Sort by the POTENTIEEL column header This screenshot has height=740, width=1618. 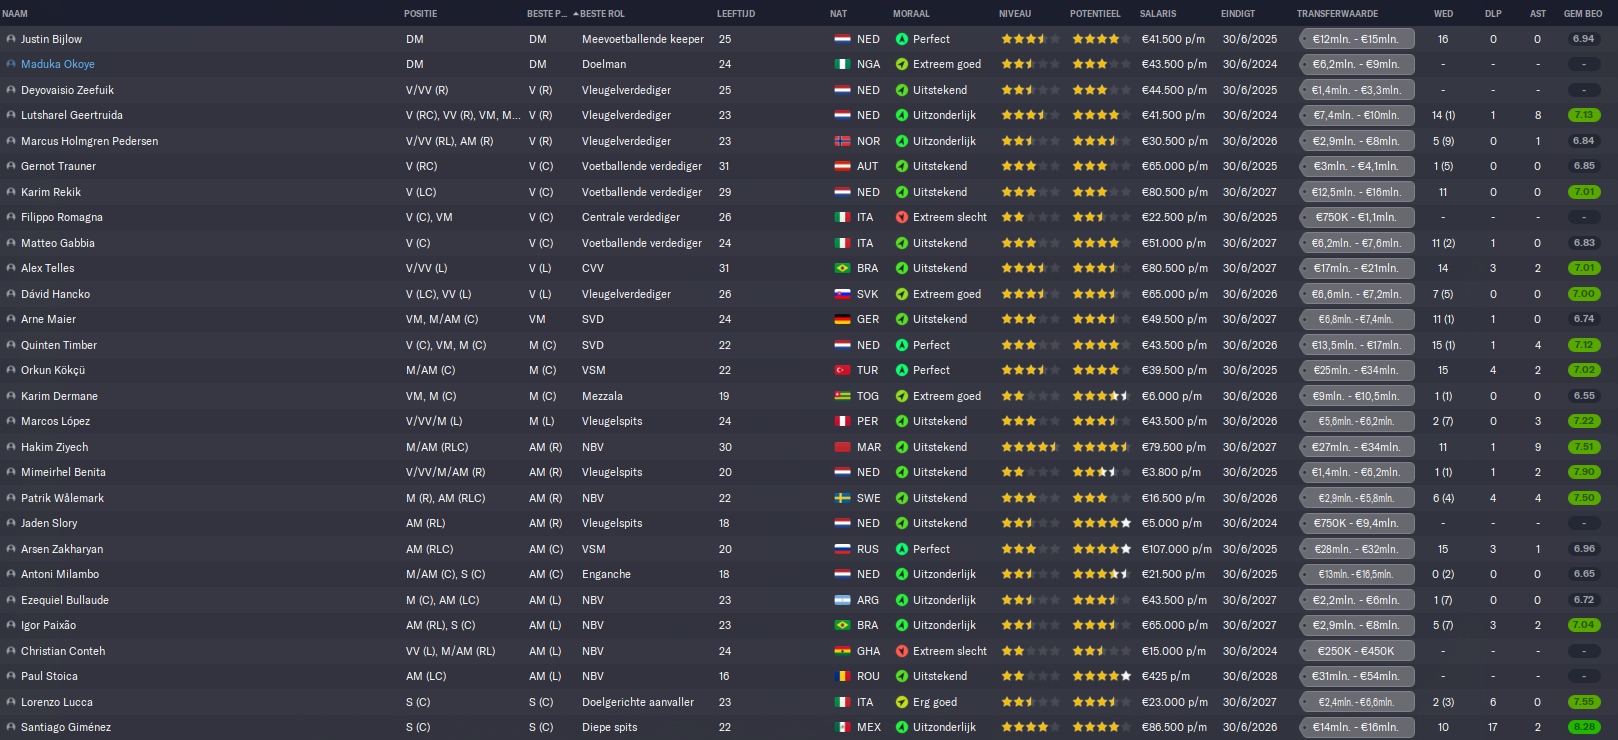point(1095,14)
